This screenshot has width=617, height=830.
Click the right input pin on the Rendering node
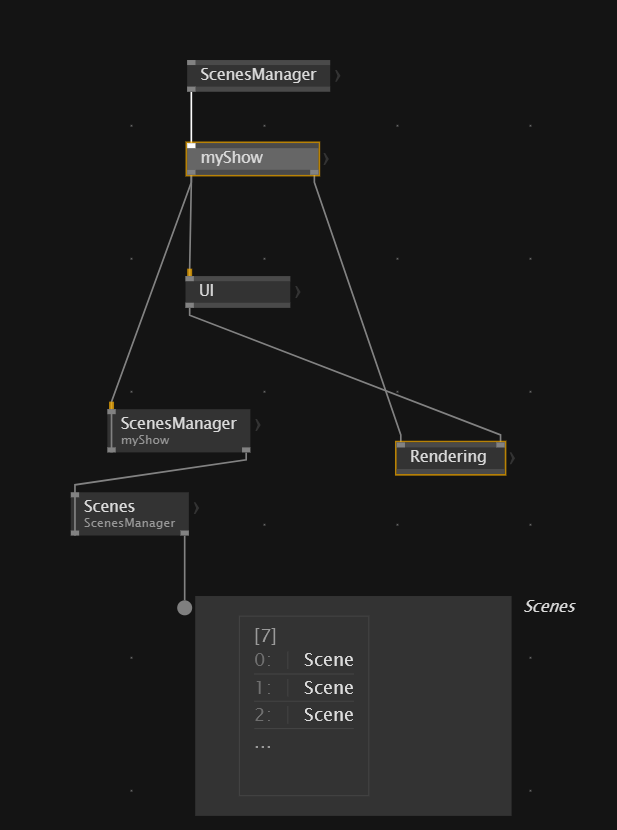(x=500, y=443)
